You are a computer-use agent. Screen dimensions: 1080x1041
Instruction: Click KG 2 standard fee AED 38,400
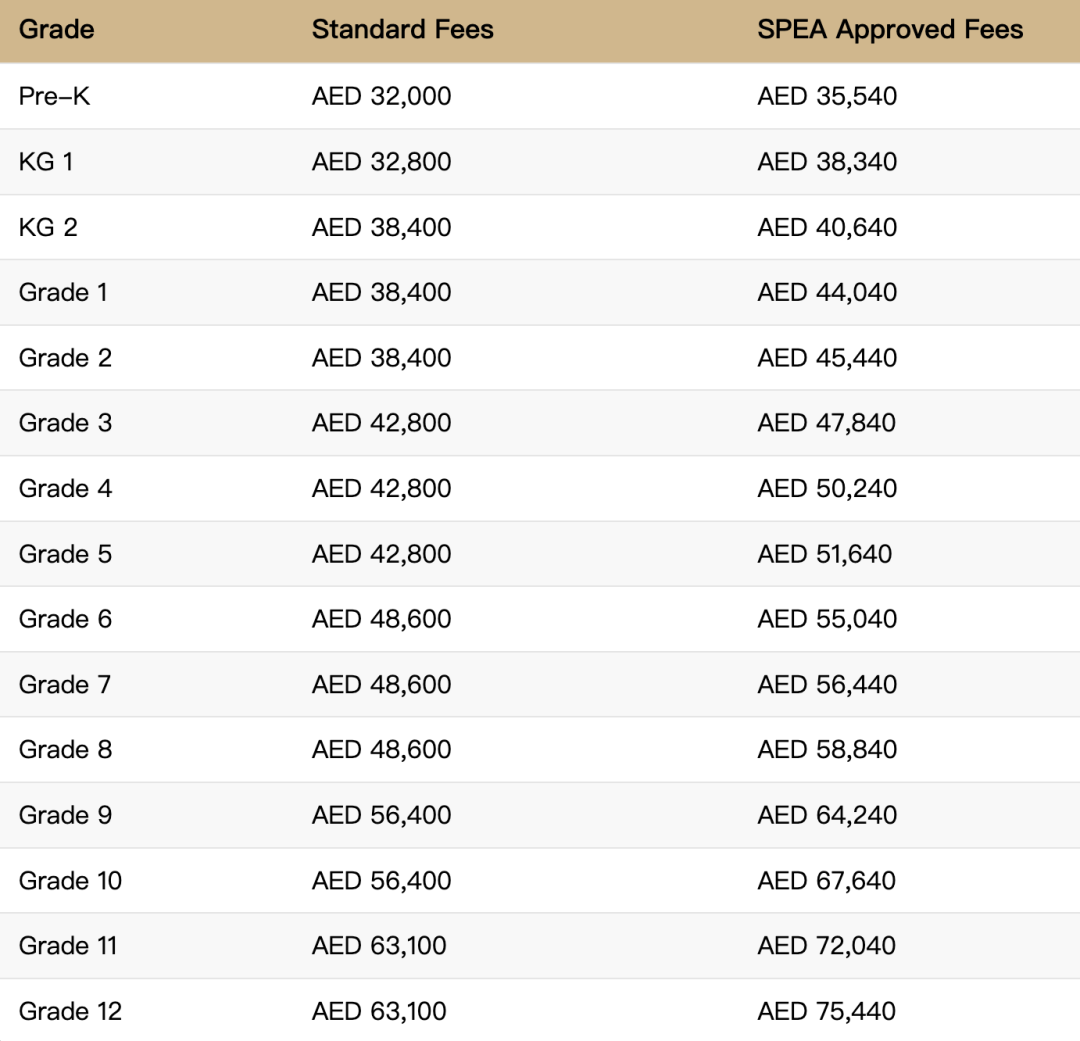[x=382, y=227]
